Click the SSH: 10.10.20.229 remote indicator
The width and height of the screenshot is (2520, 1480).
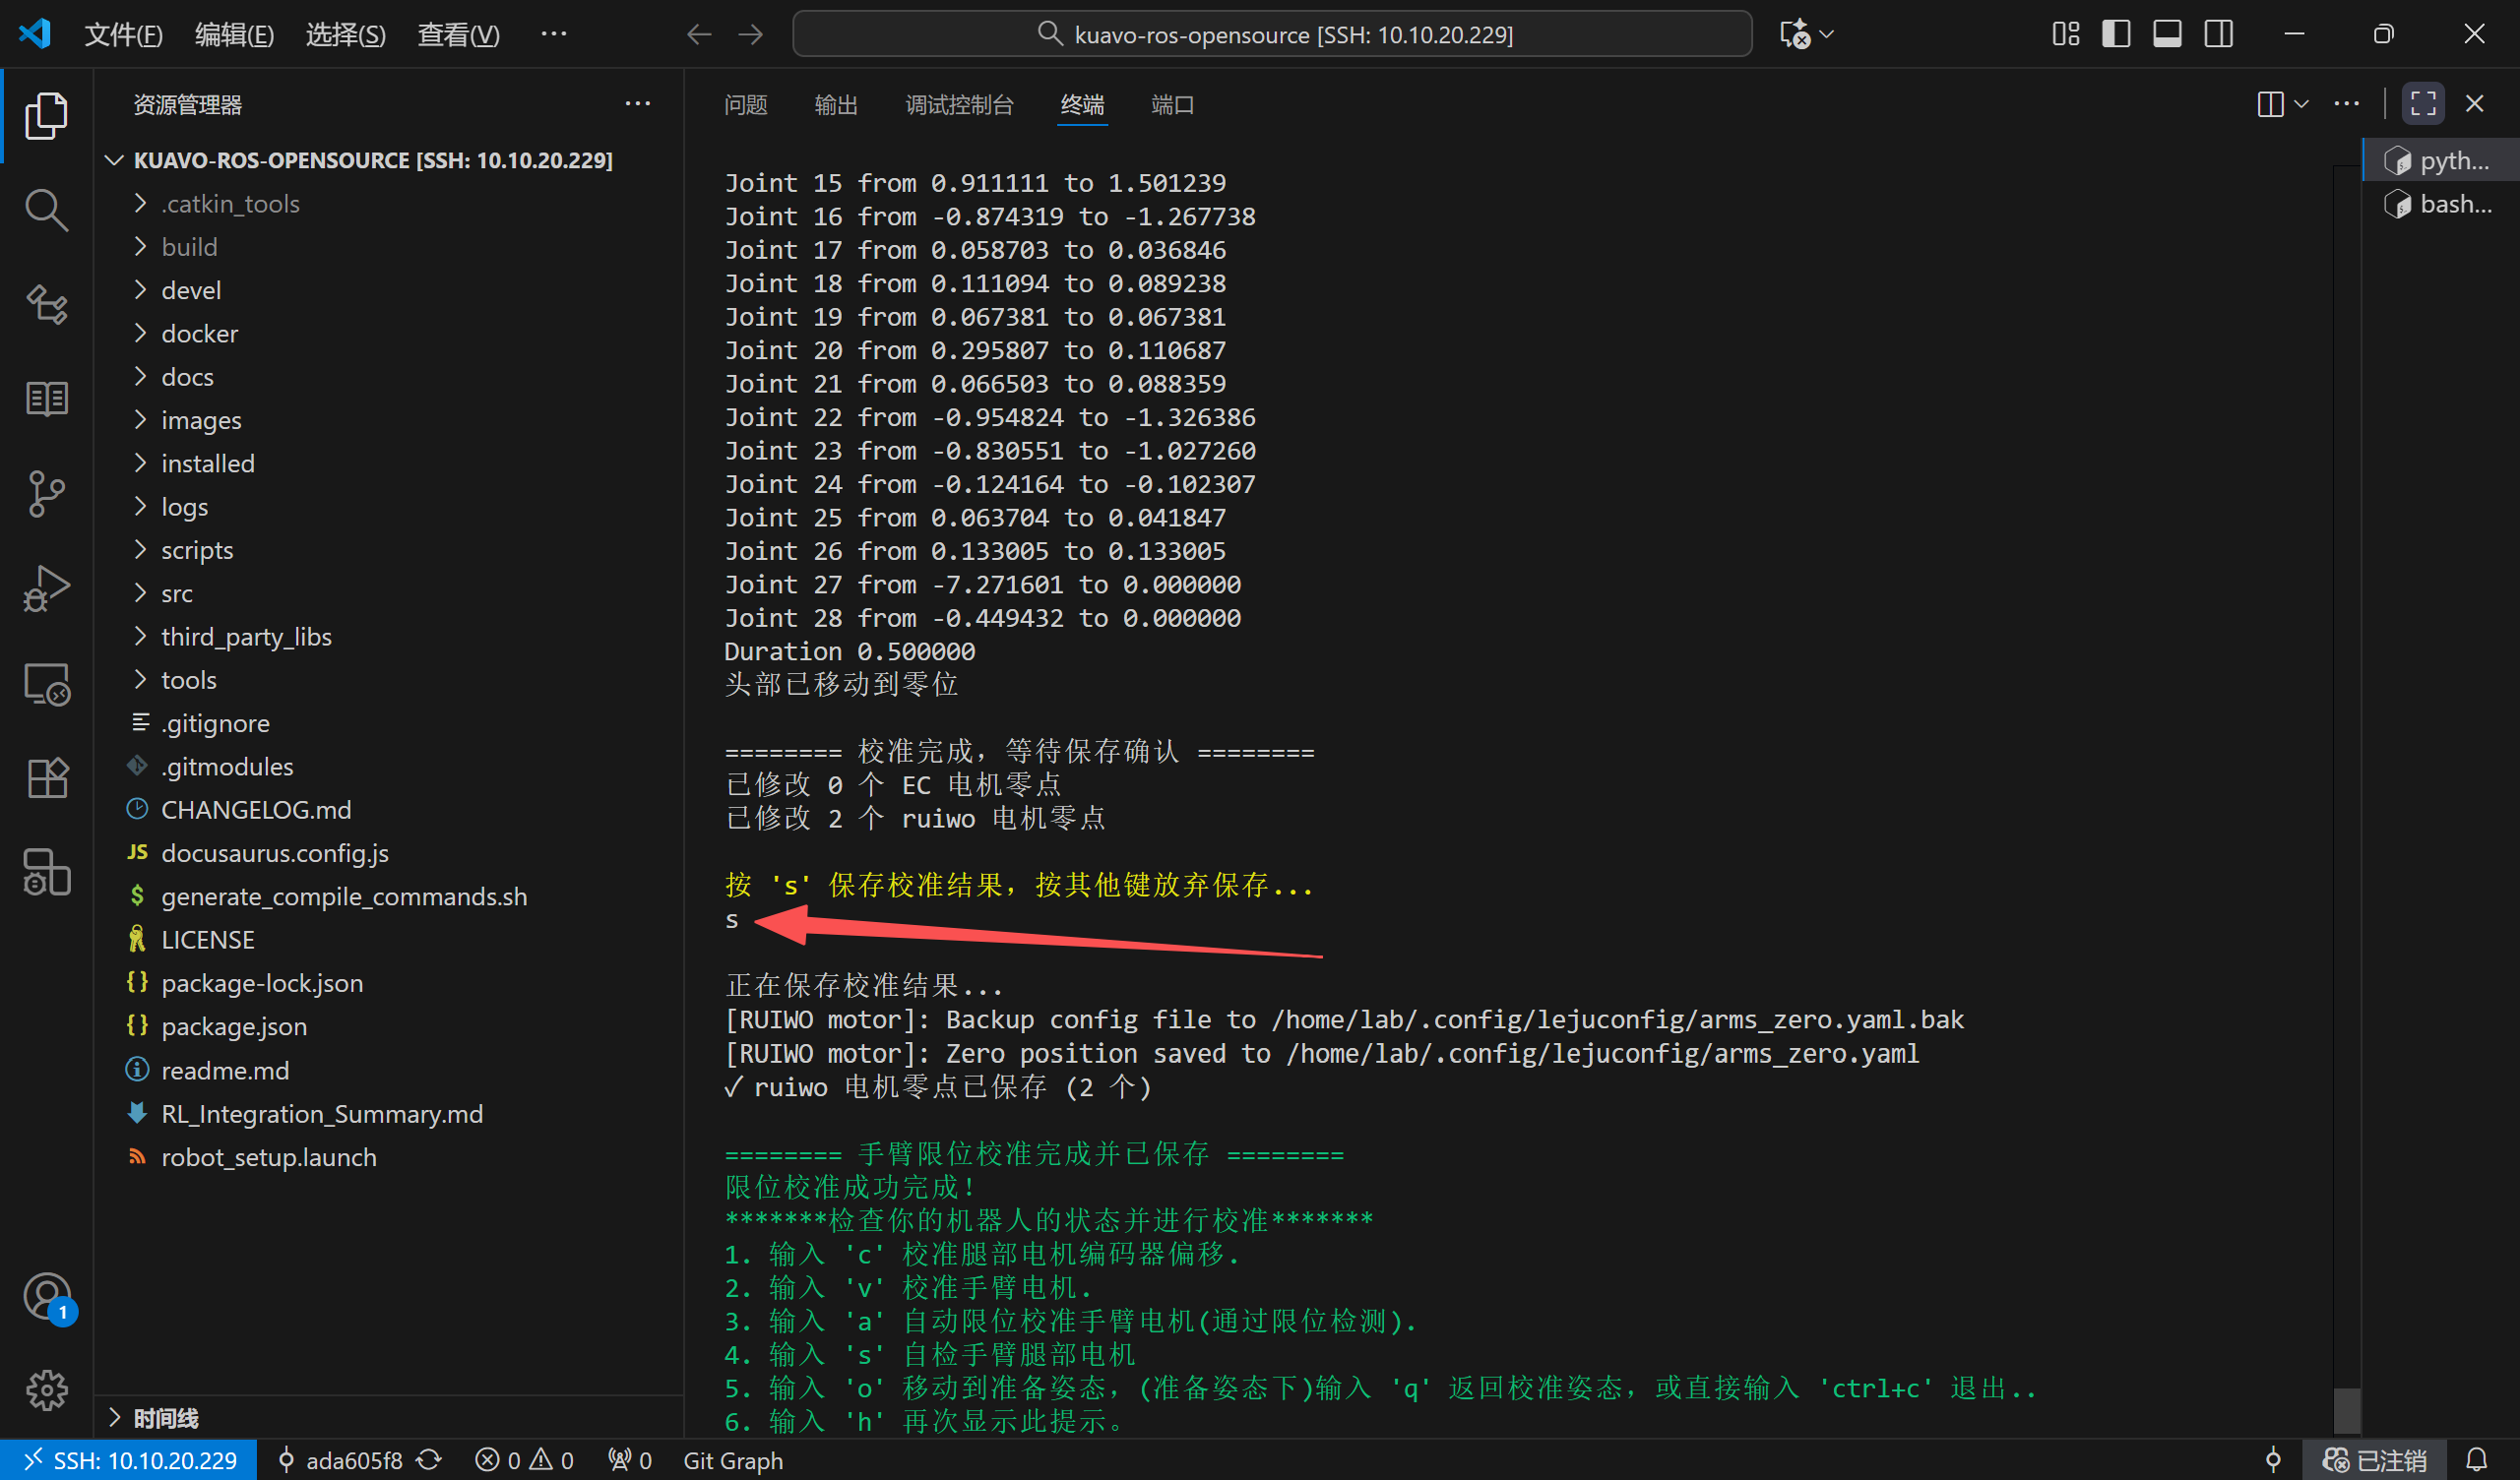[x=130, y=1460]
